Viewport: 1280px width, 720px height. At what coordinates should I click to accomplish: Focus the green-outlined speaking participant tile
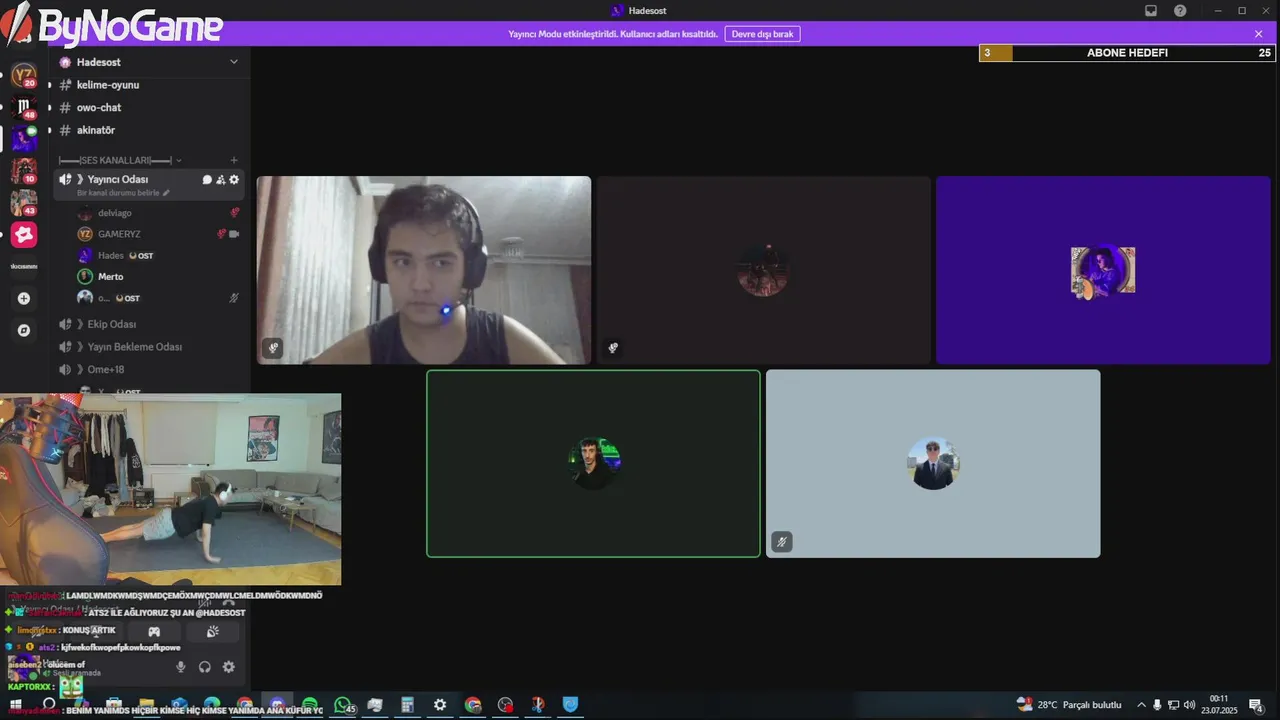pyautogui.click(x=594, y=464)
